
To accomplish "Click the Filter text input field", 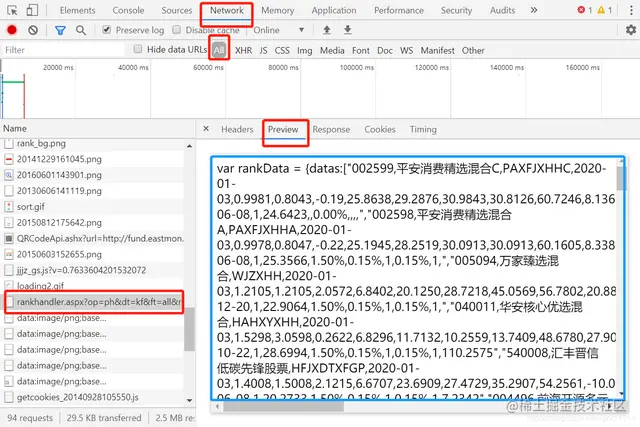I will (x=63, y=50).
